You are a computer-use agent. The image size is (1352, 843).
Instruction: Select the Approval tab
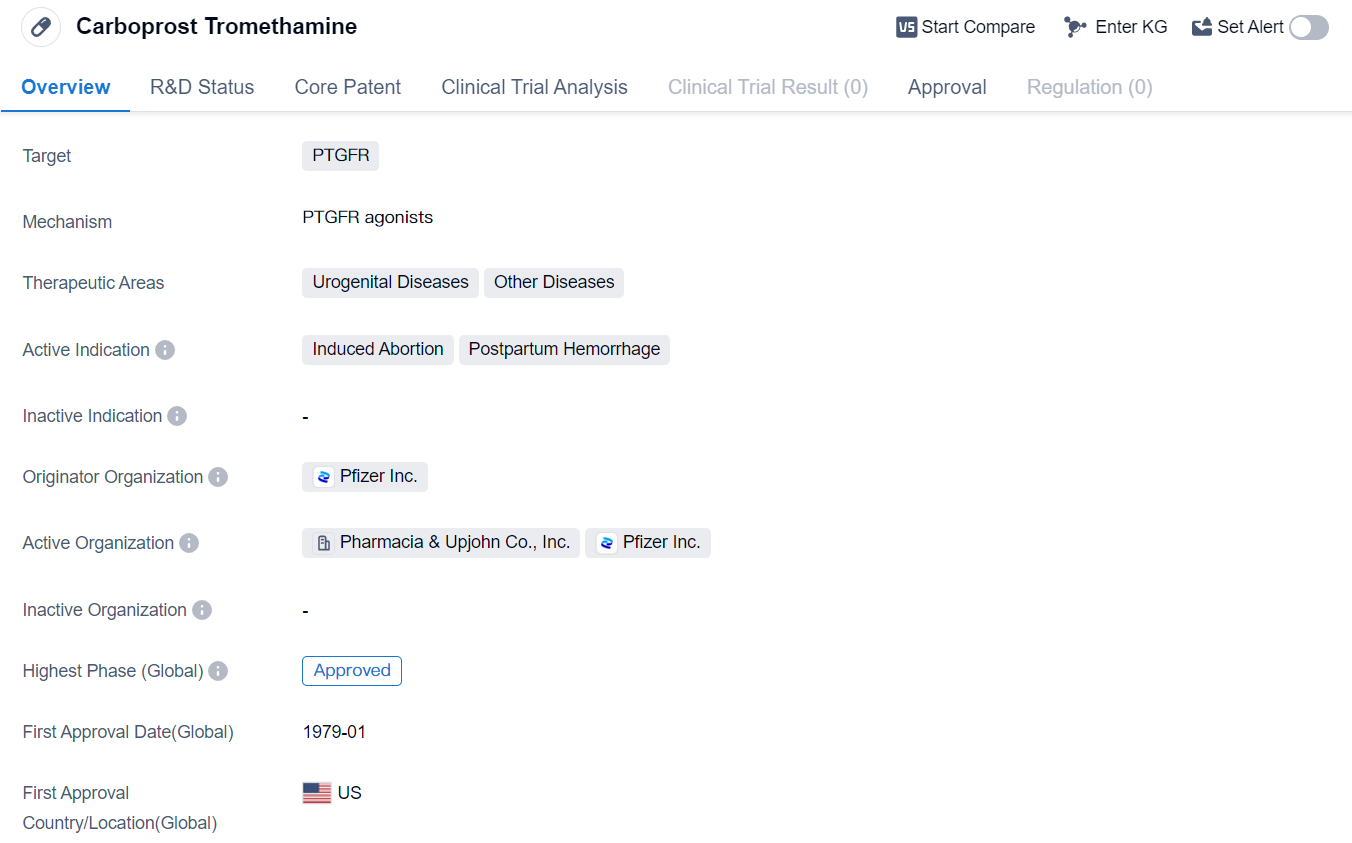(947, 87)
